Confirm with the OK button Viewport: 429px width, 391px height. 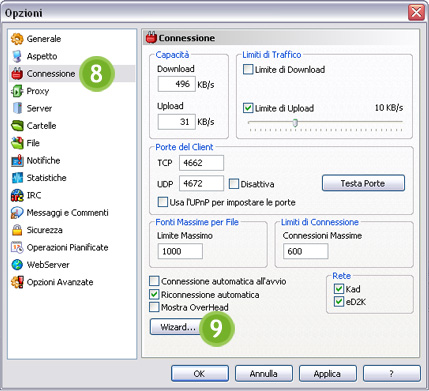pyautogui.click(x=200, y=374)
